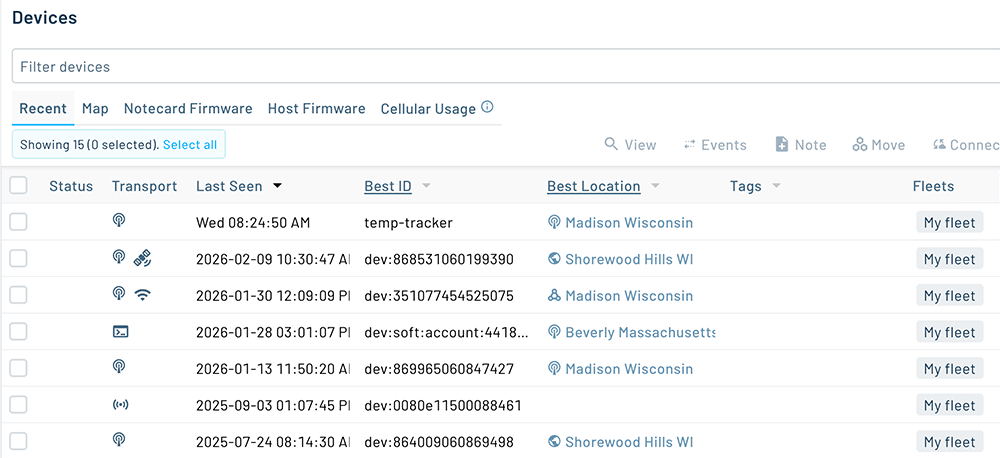Viewport: 1000px width, 458px height.
Task: Open the Notecard Firmware tab
Action: pyautogui.click(x=188, y=108)
